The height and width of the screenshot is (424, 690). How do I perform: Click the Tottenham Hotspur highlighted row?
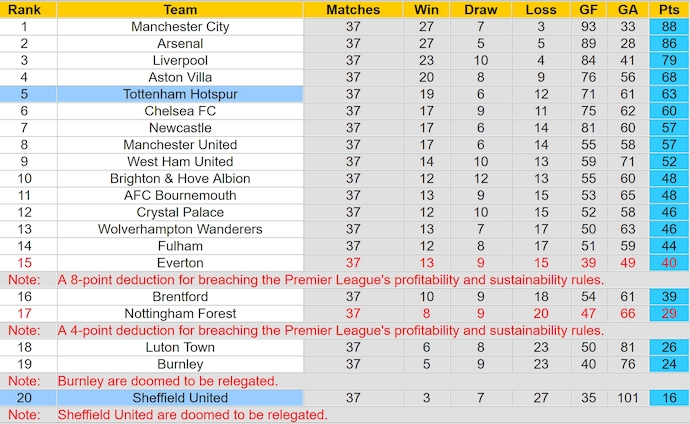[180, 94]
